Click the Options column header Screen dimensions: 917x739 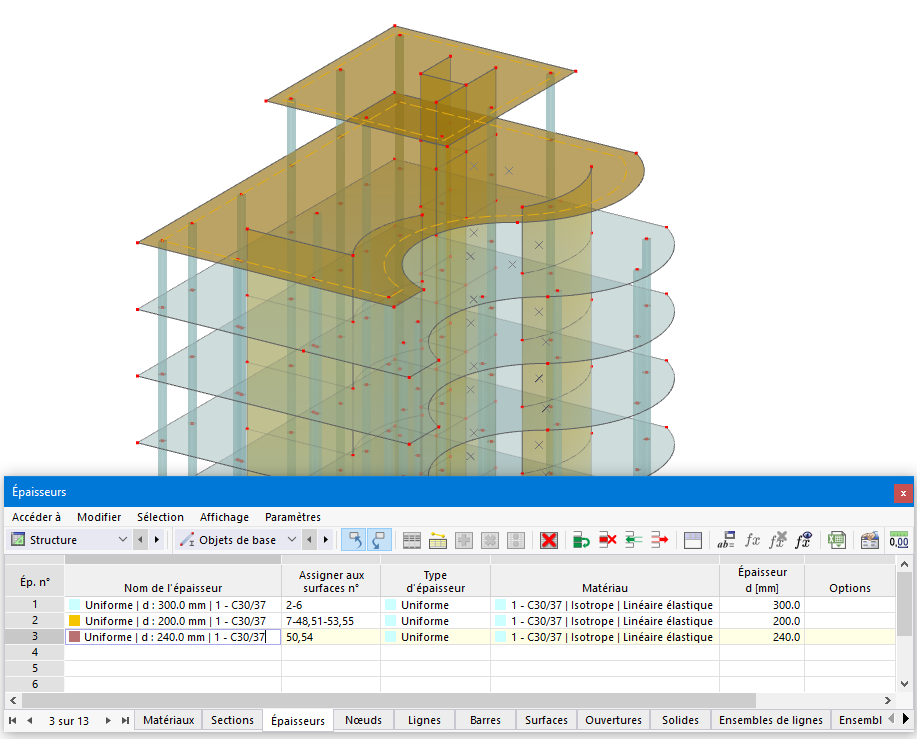850,581
